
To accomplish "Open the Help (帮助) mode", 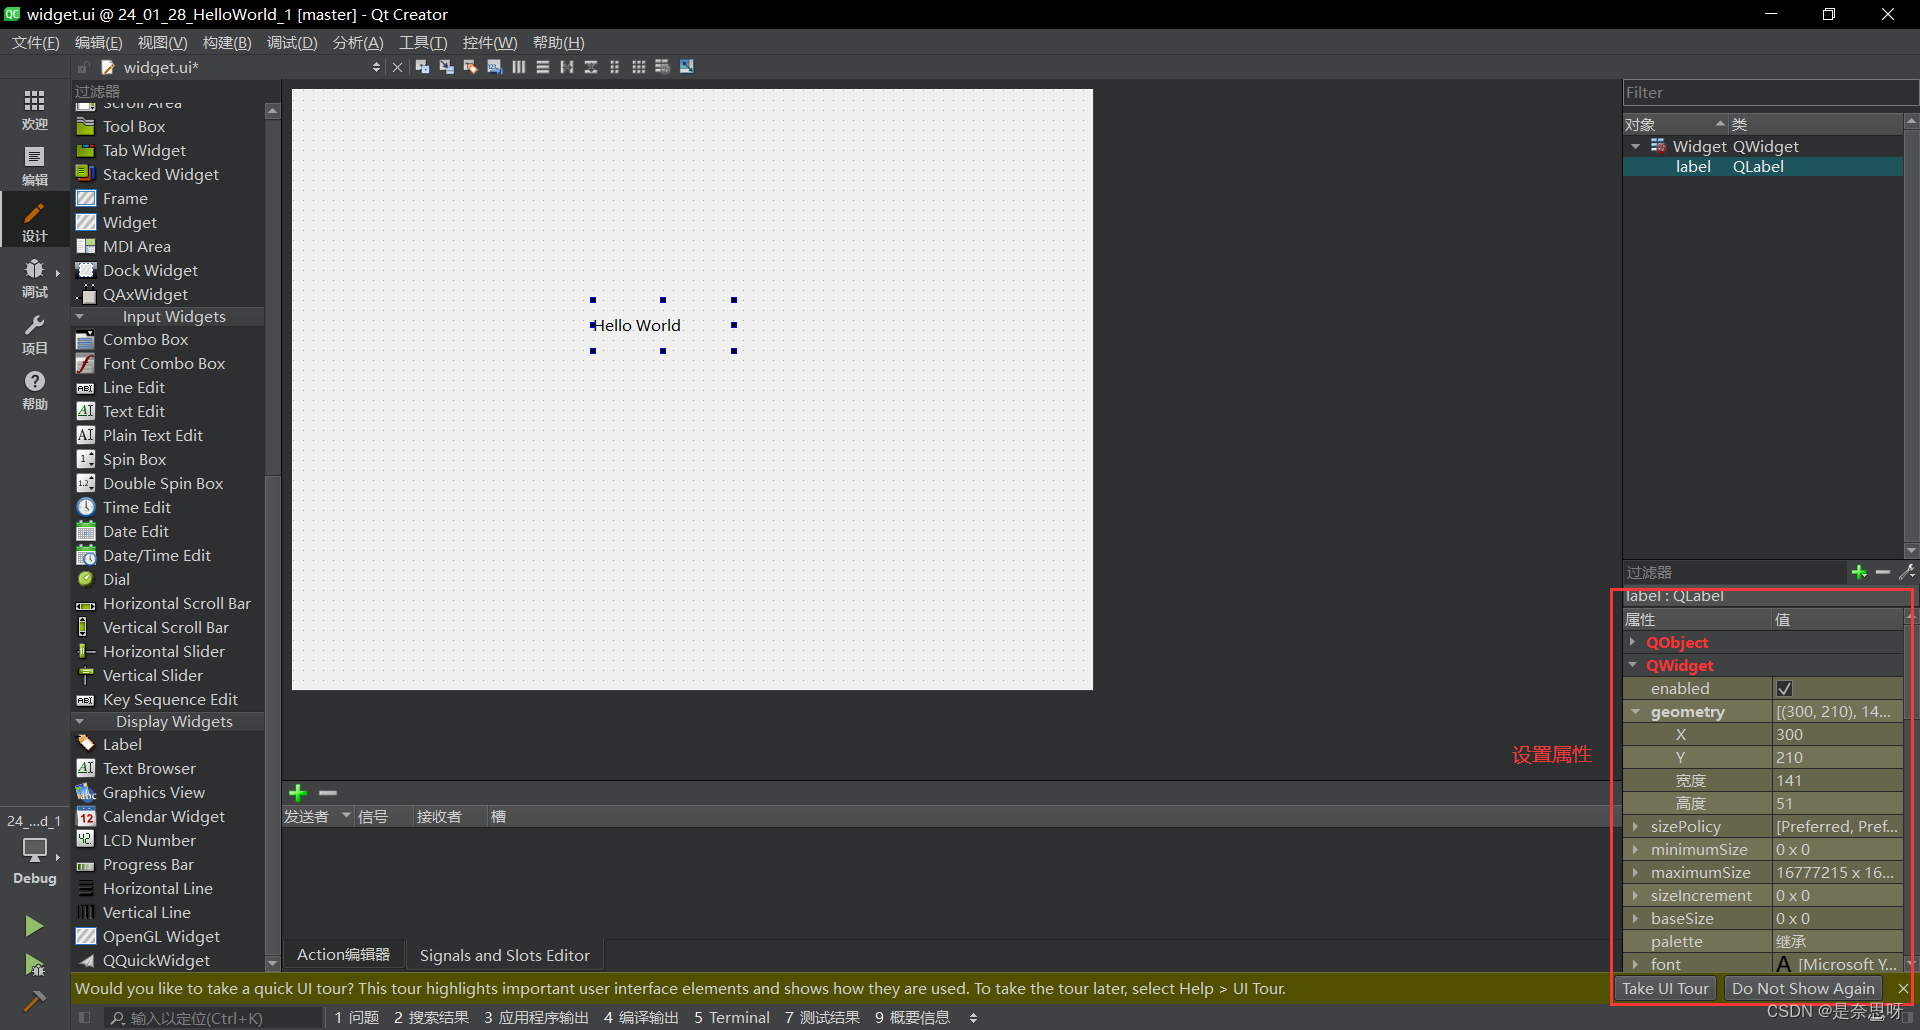I will pyautogui.click(x=35, y=389).
